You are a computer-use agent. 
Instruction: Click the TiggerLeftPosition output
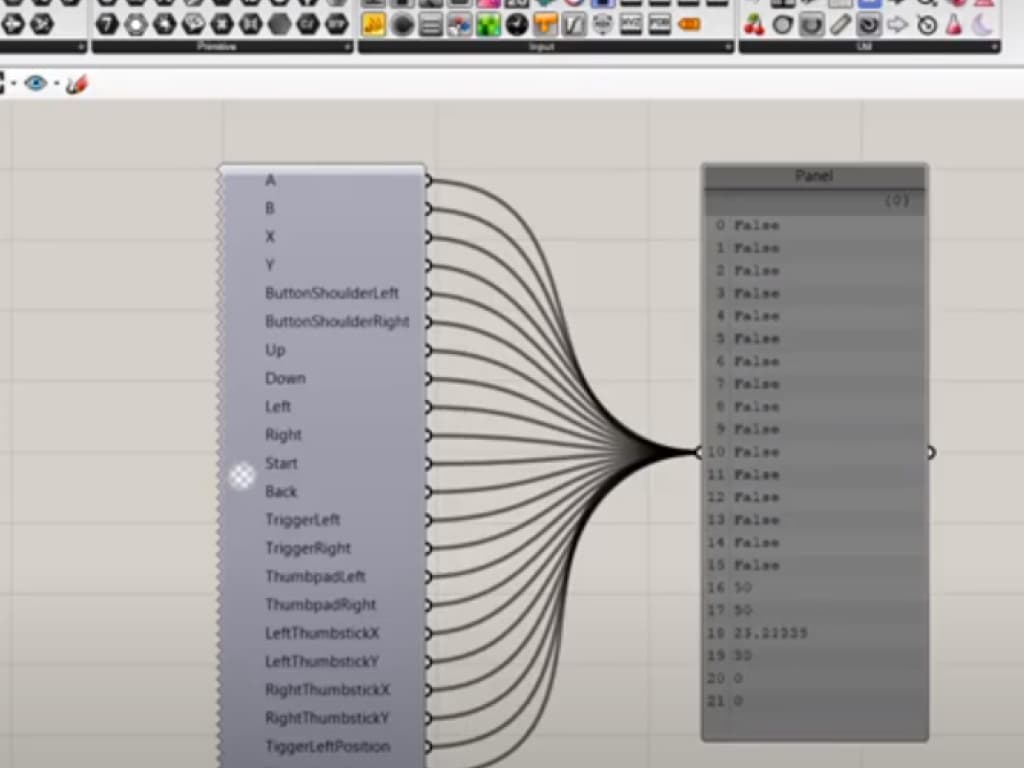[x=328, y=746]
